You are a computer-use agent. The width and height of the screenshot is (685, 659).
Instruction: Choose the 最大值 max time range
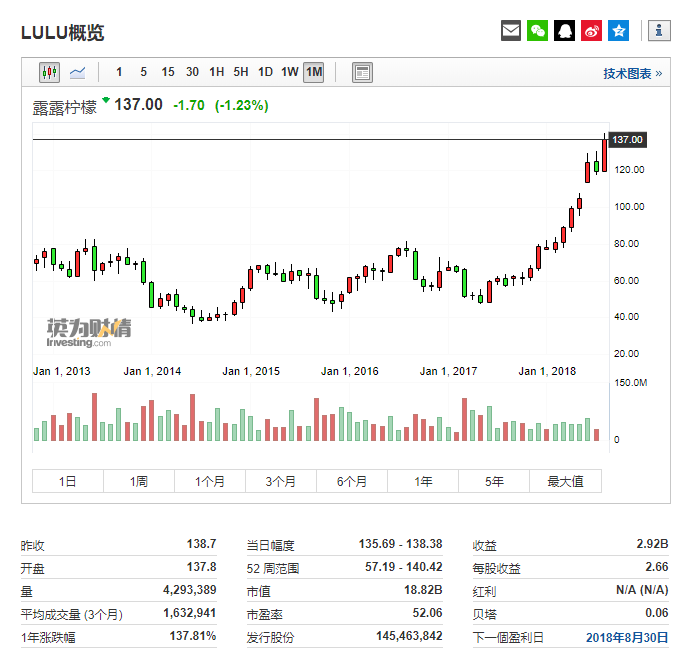point(565,481)
